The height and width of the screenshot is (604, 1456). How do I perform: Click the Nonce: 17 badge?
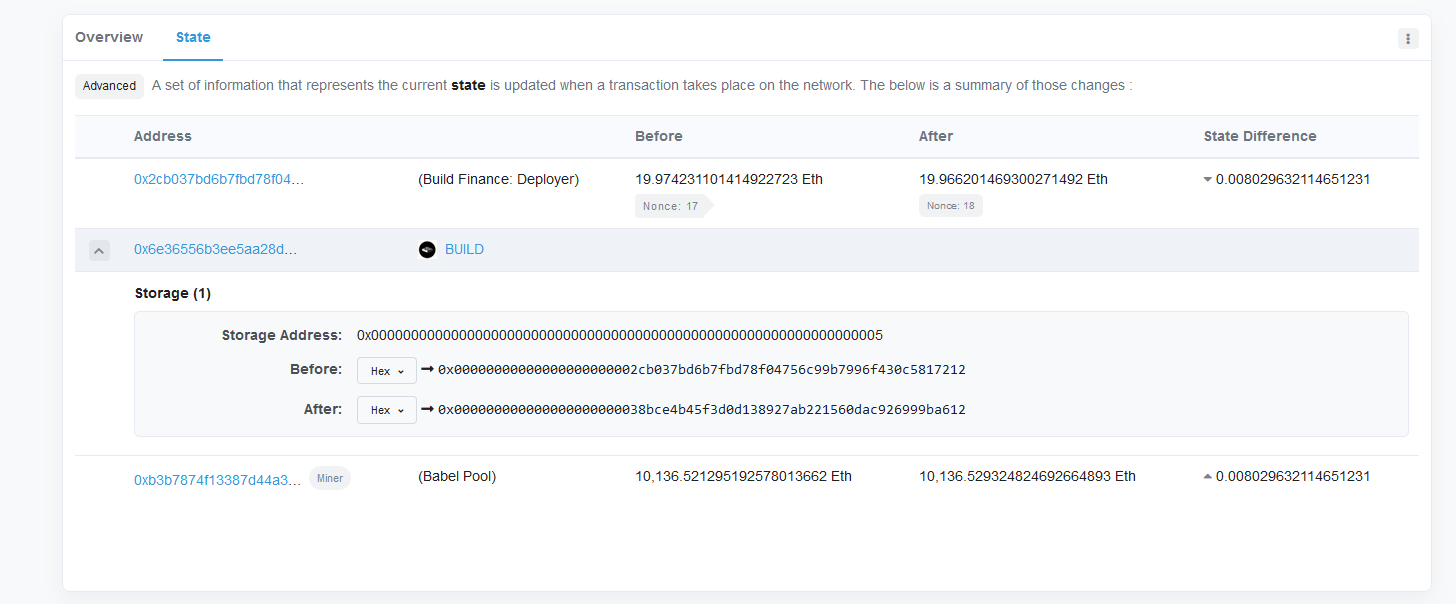pyautogui.click(x=672, y=206)
